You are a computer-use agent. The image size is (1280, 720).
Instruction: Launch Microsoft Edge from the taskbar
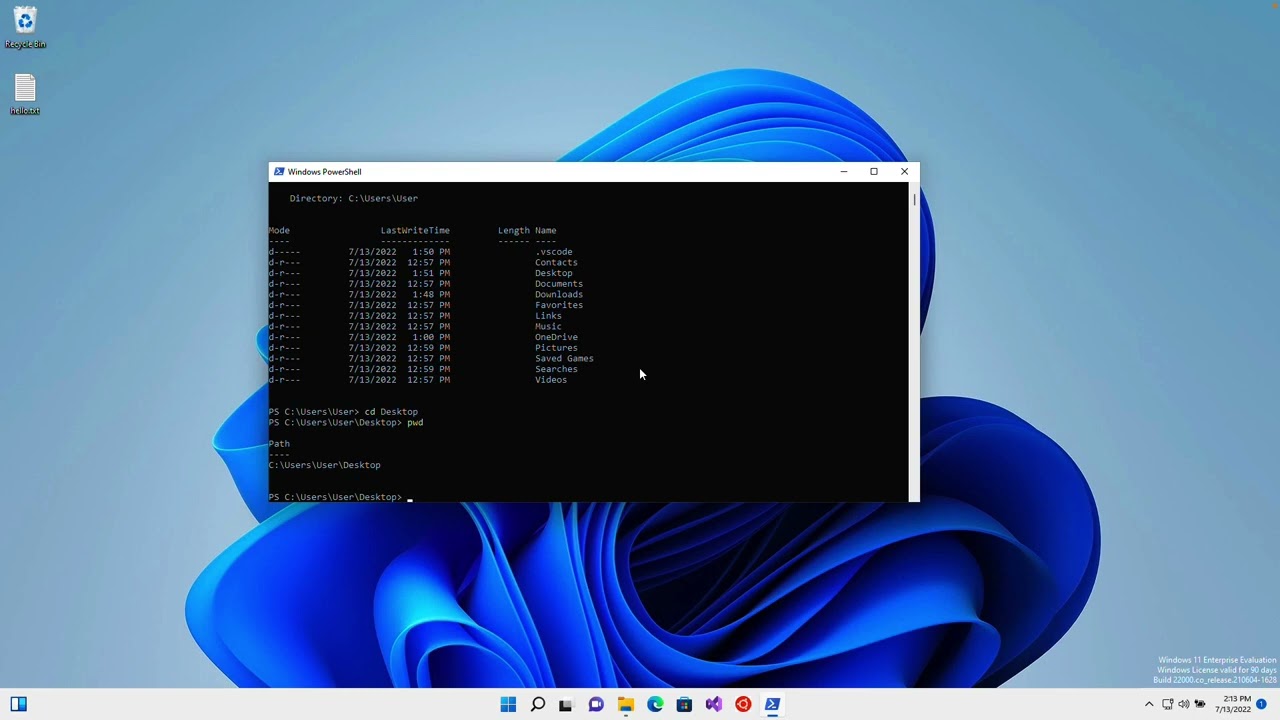(x=655, y=704)
